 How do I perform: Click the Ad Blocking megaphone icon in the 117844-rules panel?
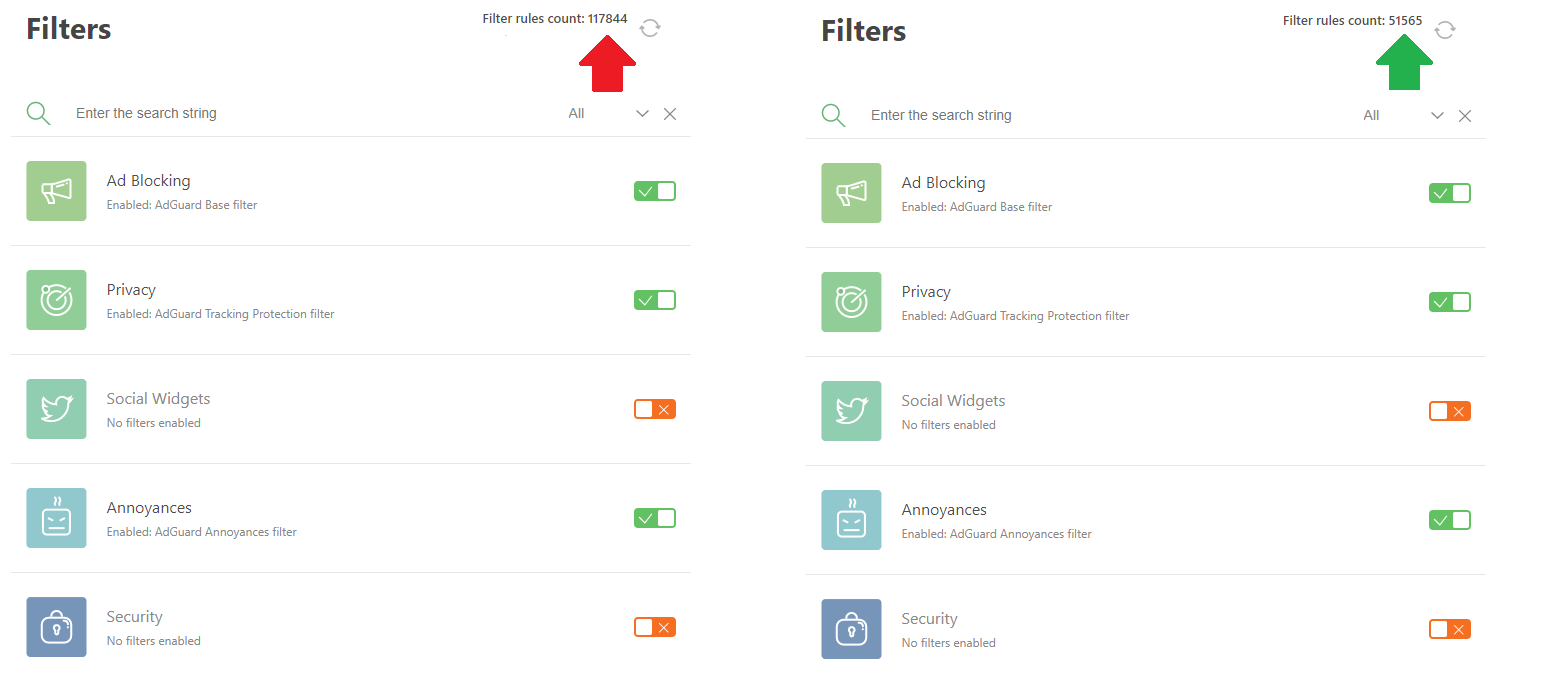tap(56, 191)
